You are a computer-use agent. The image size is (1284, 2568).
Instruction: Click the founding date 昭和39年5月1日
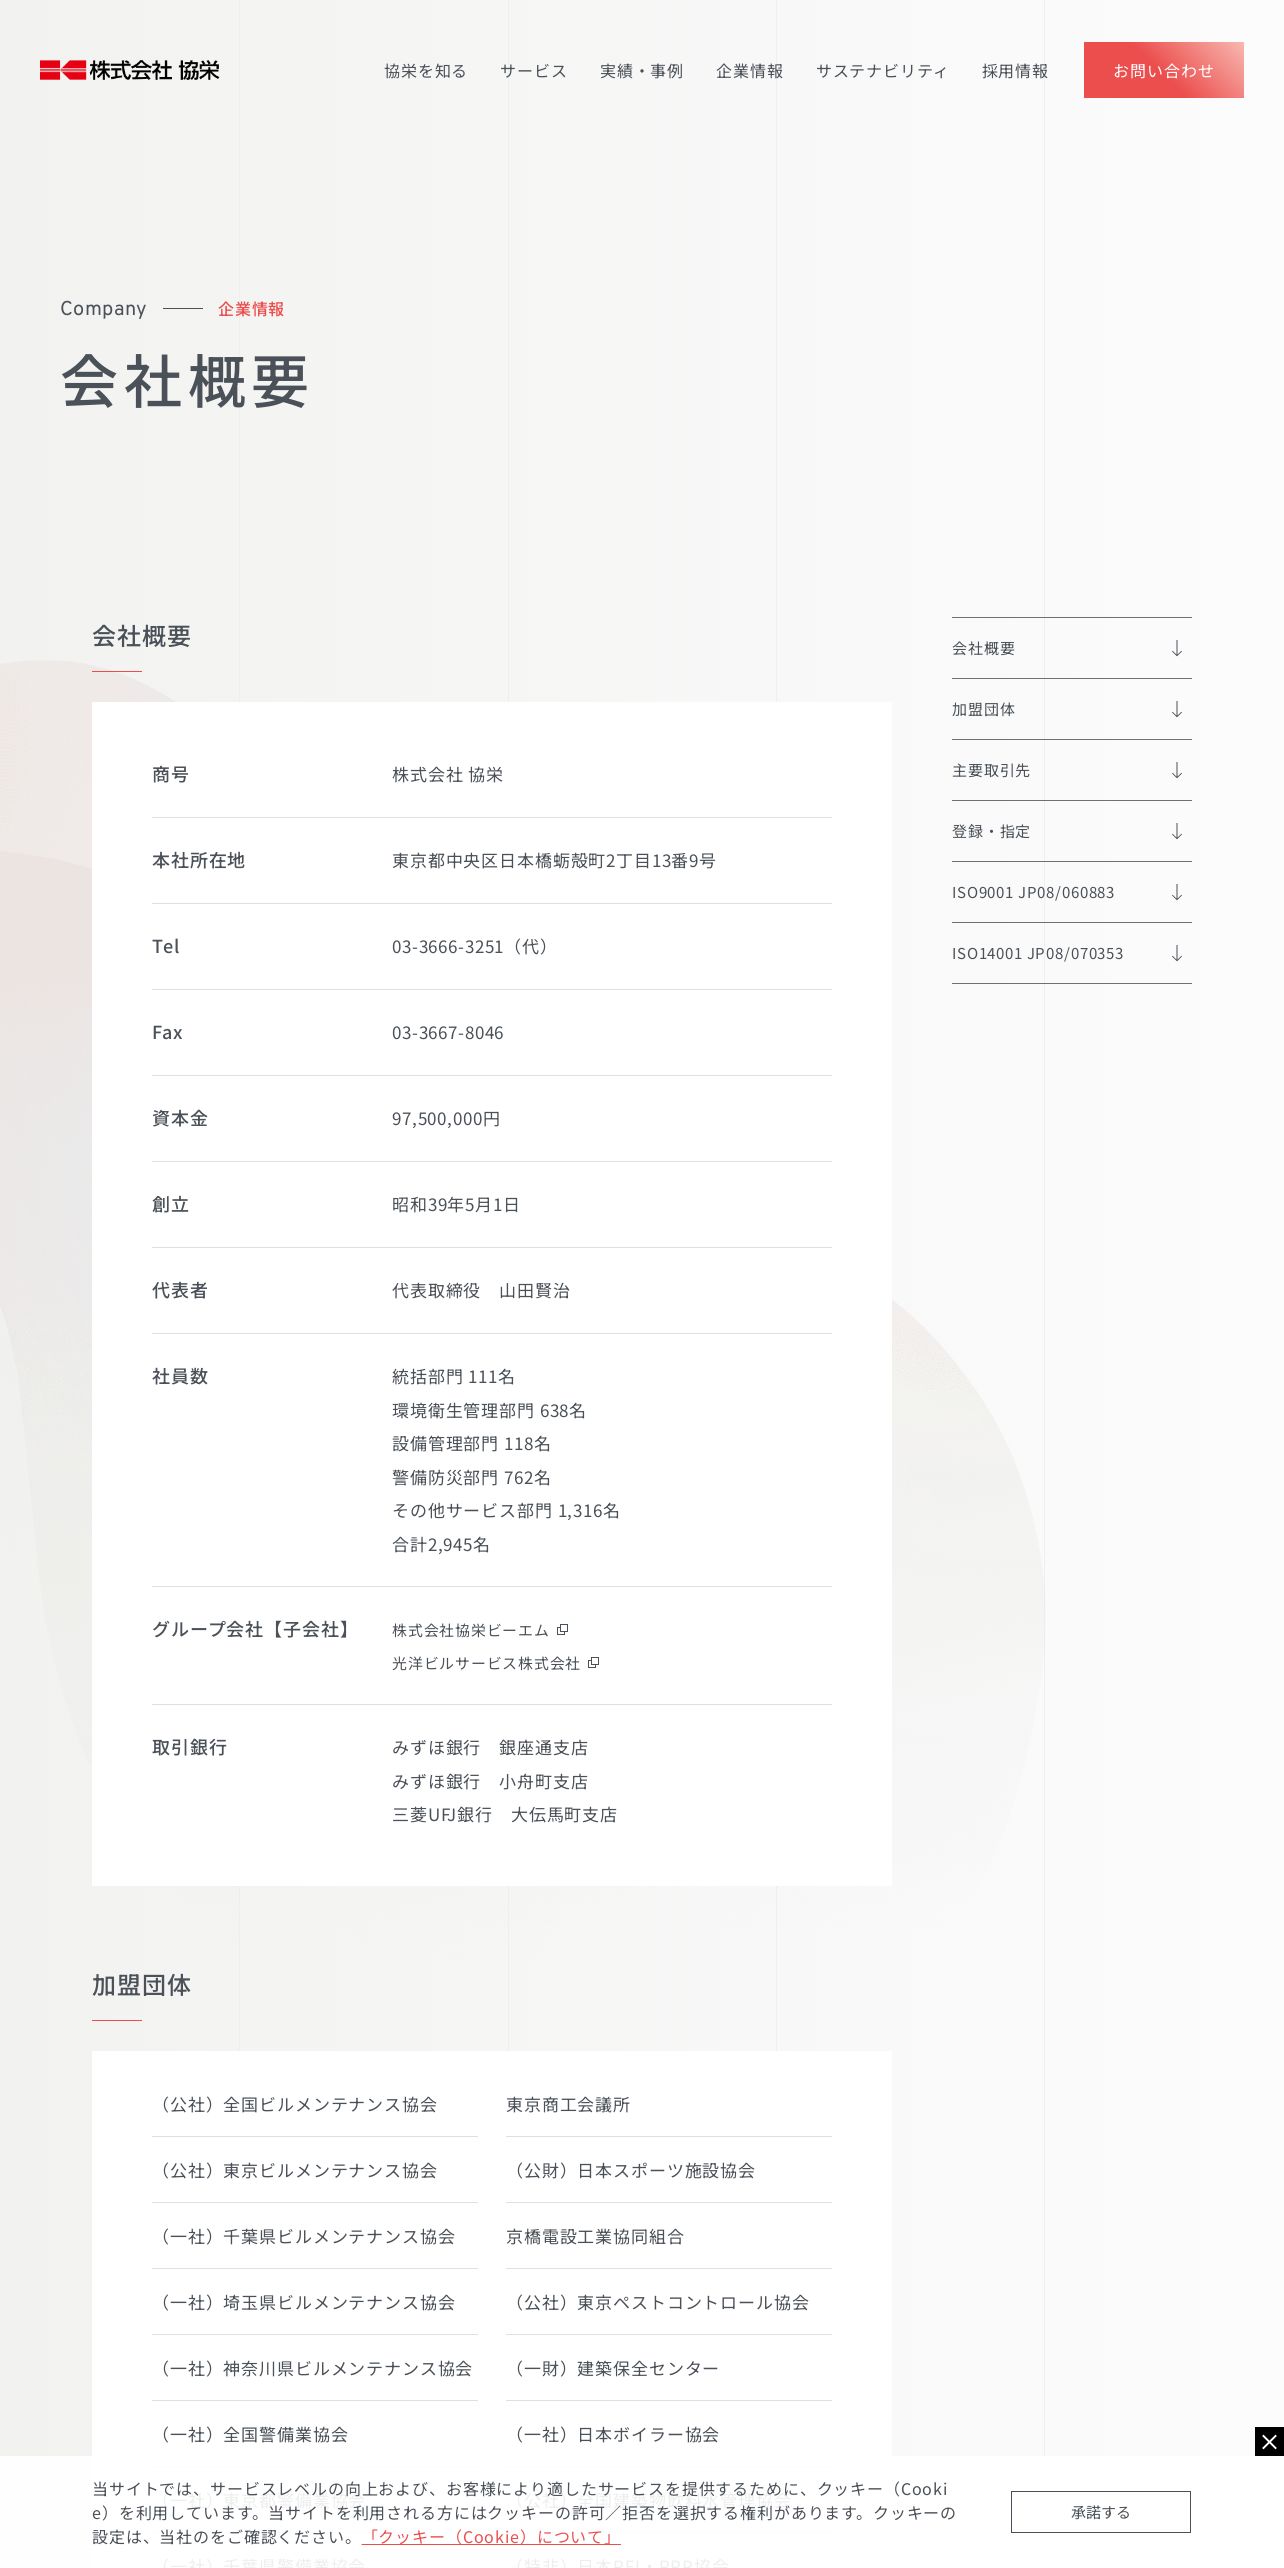(x=456, y=1205)
